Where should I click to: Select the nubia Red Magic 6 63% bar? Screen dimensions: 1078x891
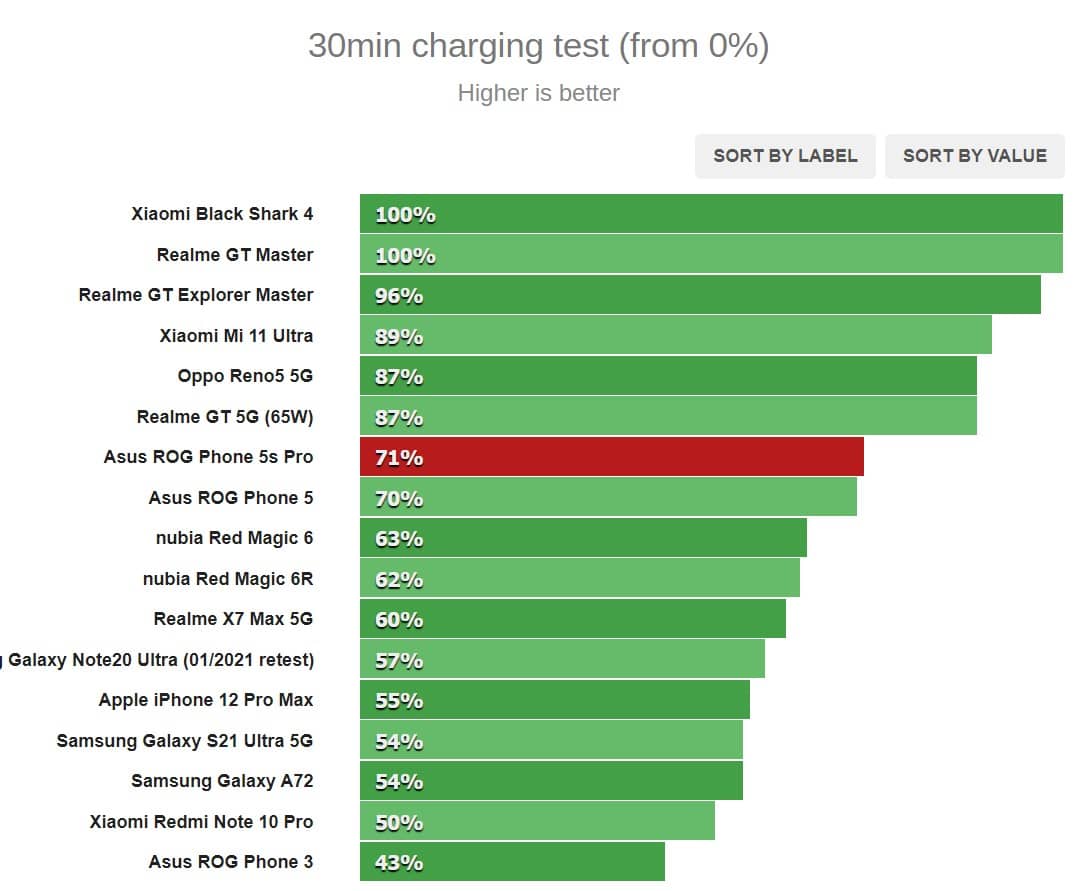coord(583,538)
